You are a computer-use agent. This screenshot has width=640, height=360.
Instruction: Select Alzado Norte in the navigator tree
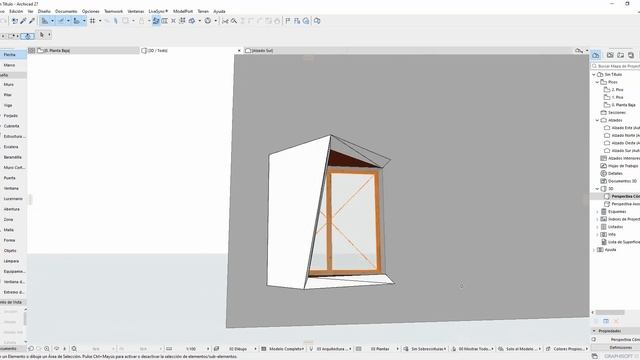pos(622,136)
